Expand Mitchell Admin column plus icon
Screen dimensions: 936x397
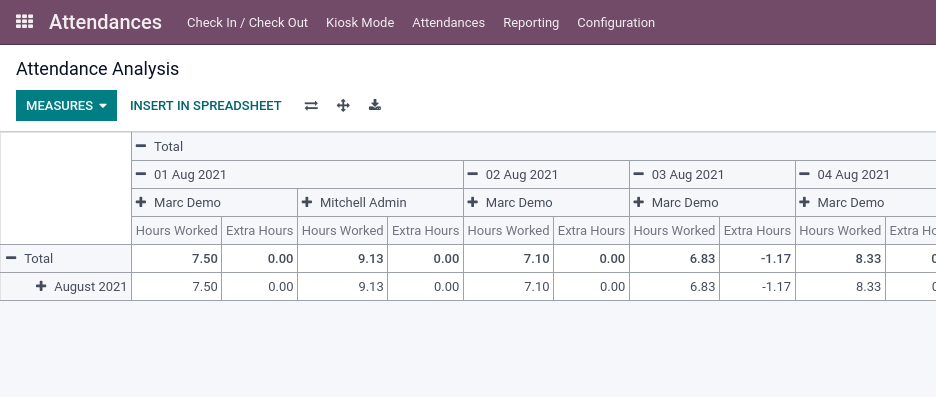pyautogui.click(x=307, y=202)
